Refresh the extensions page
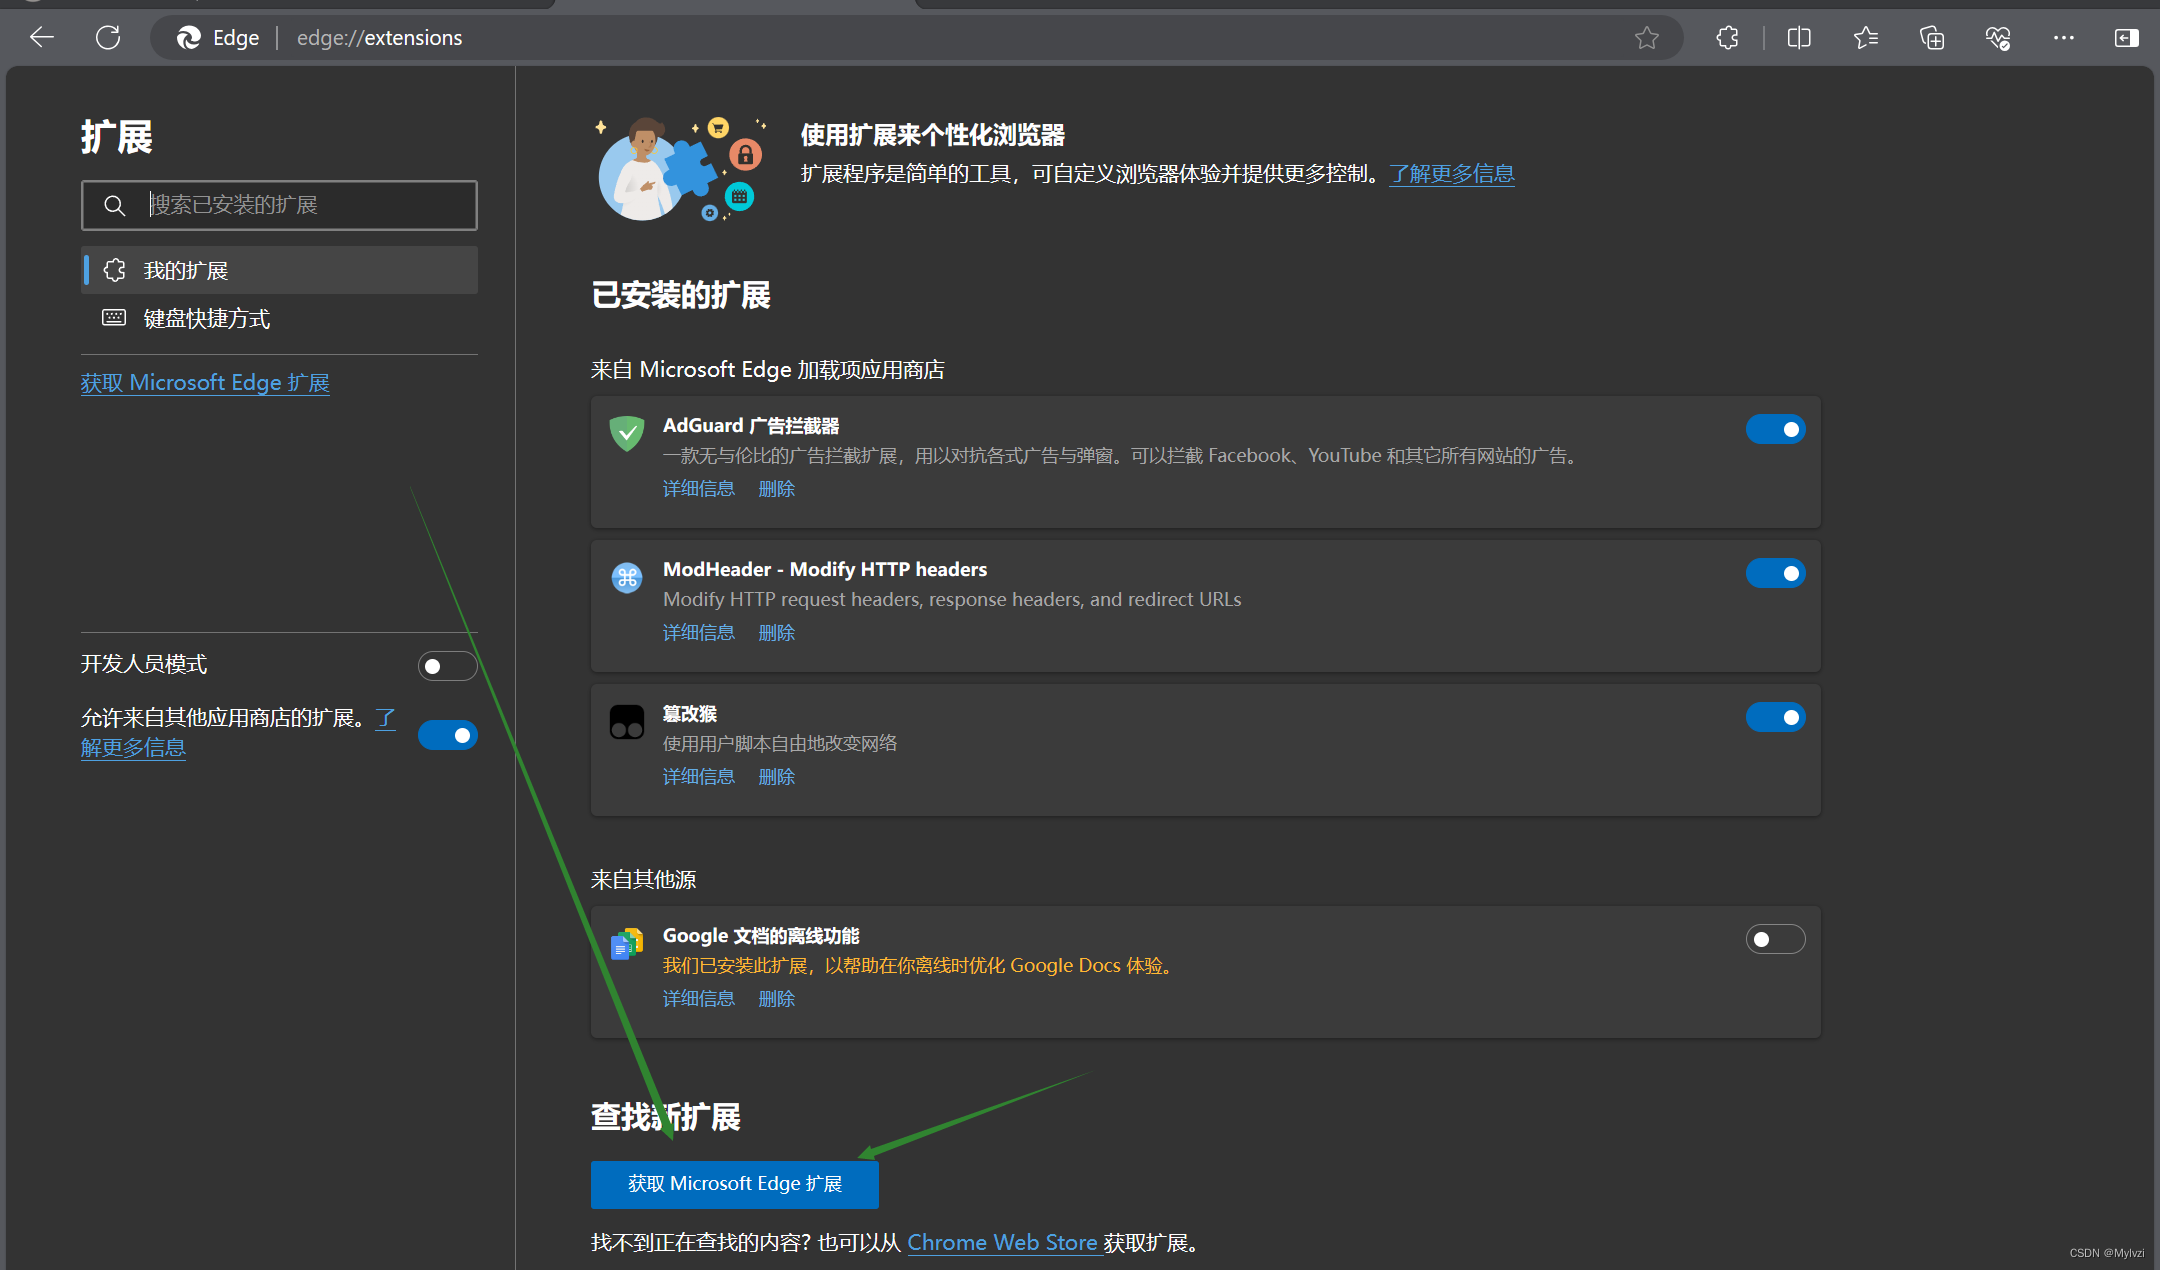The image size is (2160, 1270). (x=108, y=38)
